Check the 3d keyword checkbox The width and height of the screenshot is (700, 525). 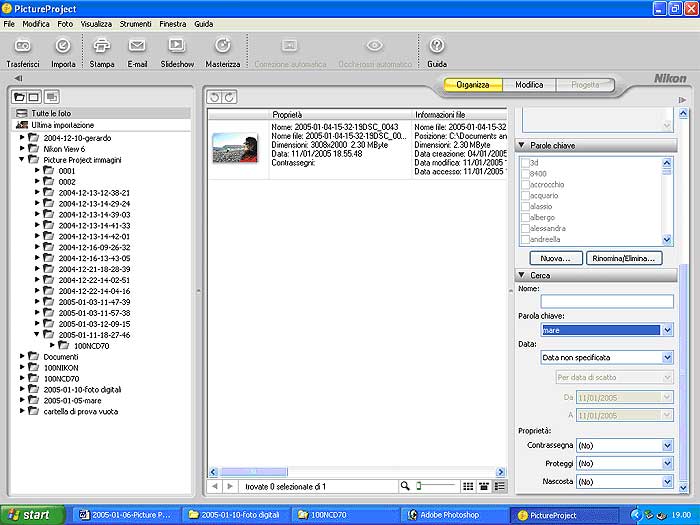[x=525, y=163]
